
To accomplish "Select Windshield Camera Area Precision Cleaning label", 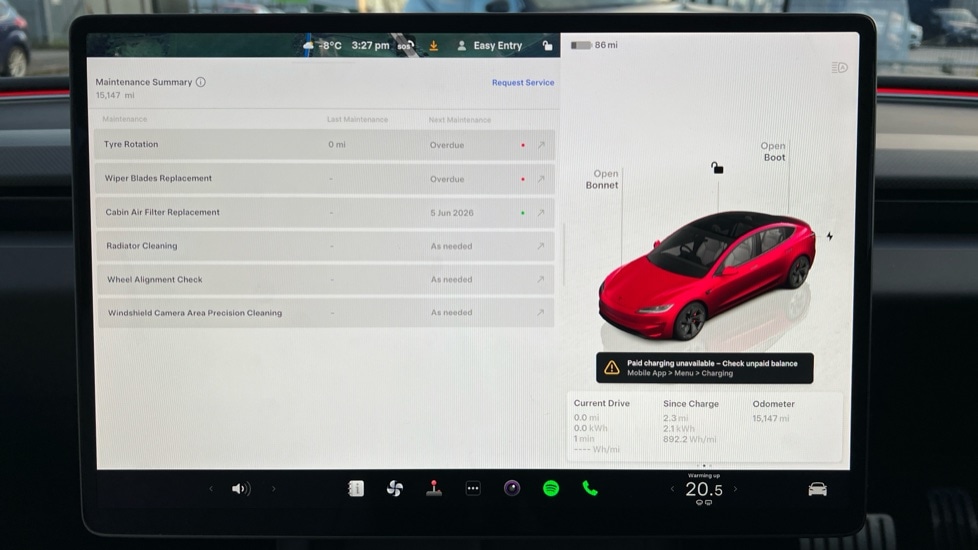I will 195,313.
